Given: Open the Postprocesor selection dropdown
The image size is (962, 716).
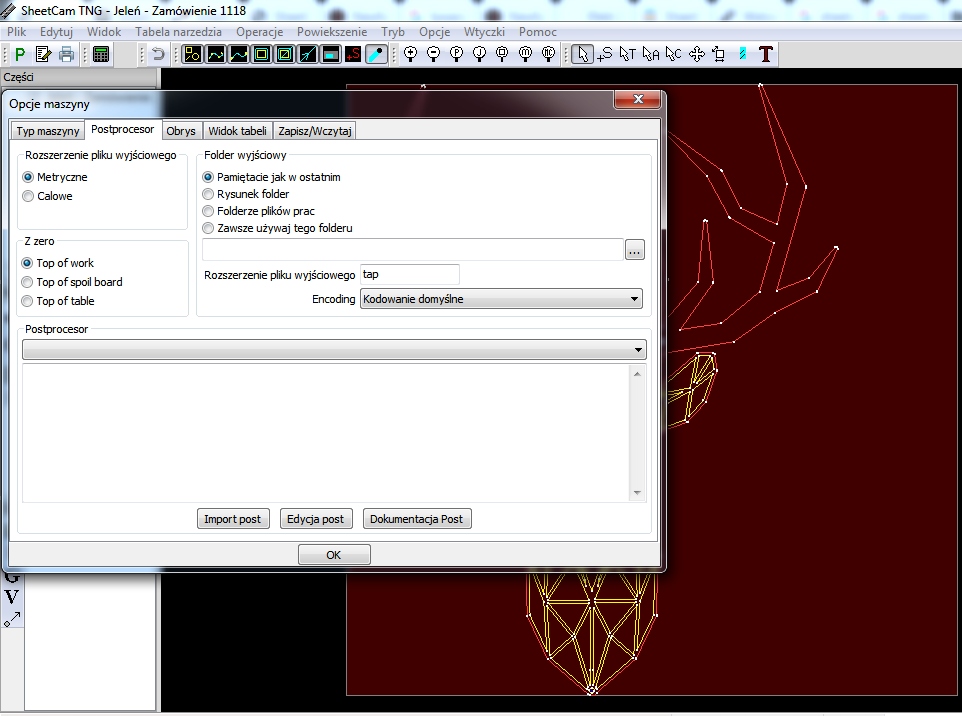Looking at the screenshot, I should coord(334,350).
